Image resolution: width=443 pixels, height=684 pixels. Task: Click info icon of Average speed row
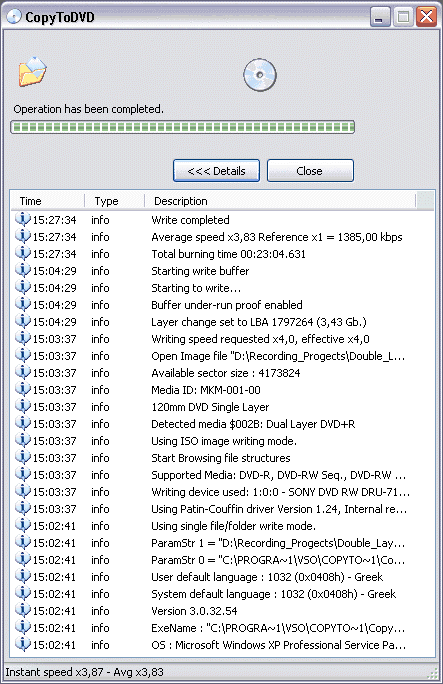click(23, 236)
